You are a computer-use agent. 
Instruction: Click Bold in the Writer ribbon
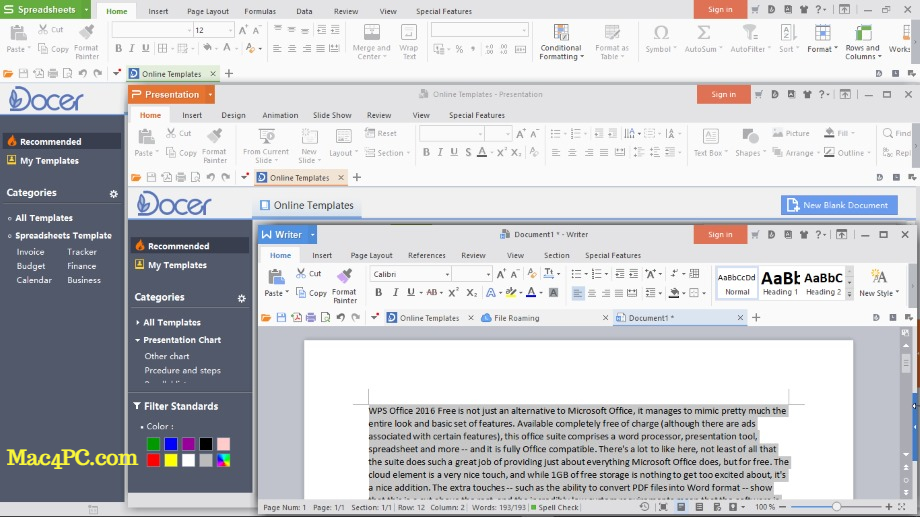tap(378, 292)
